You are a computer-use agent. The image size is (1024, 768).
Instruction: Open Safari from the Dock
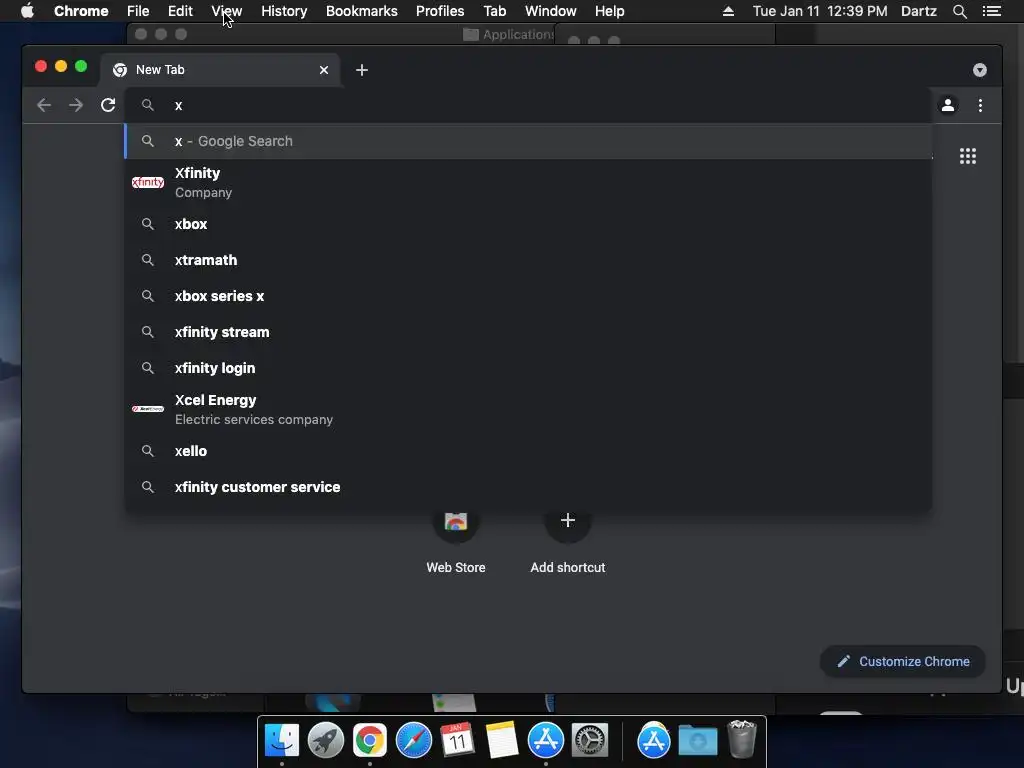(413, 741)
